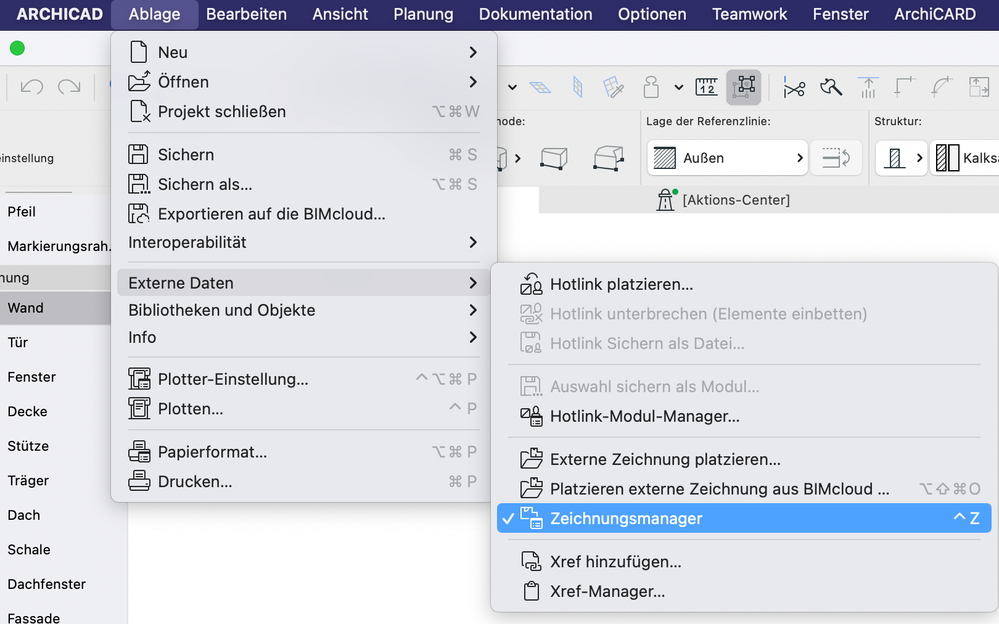Click the scissors split tool icon
This screenshot has height=624, width=999.
click(x=794, y=88)
